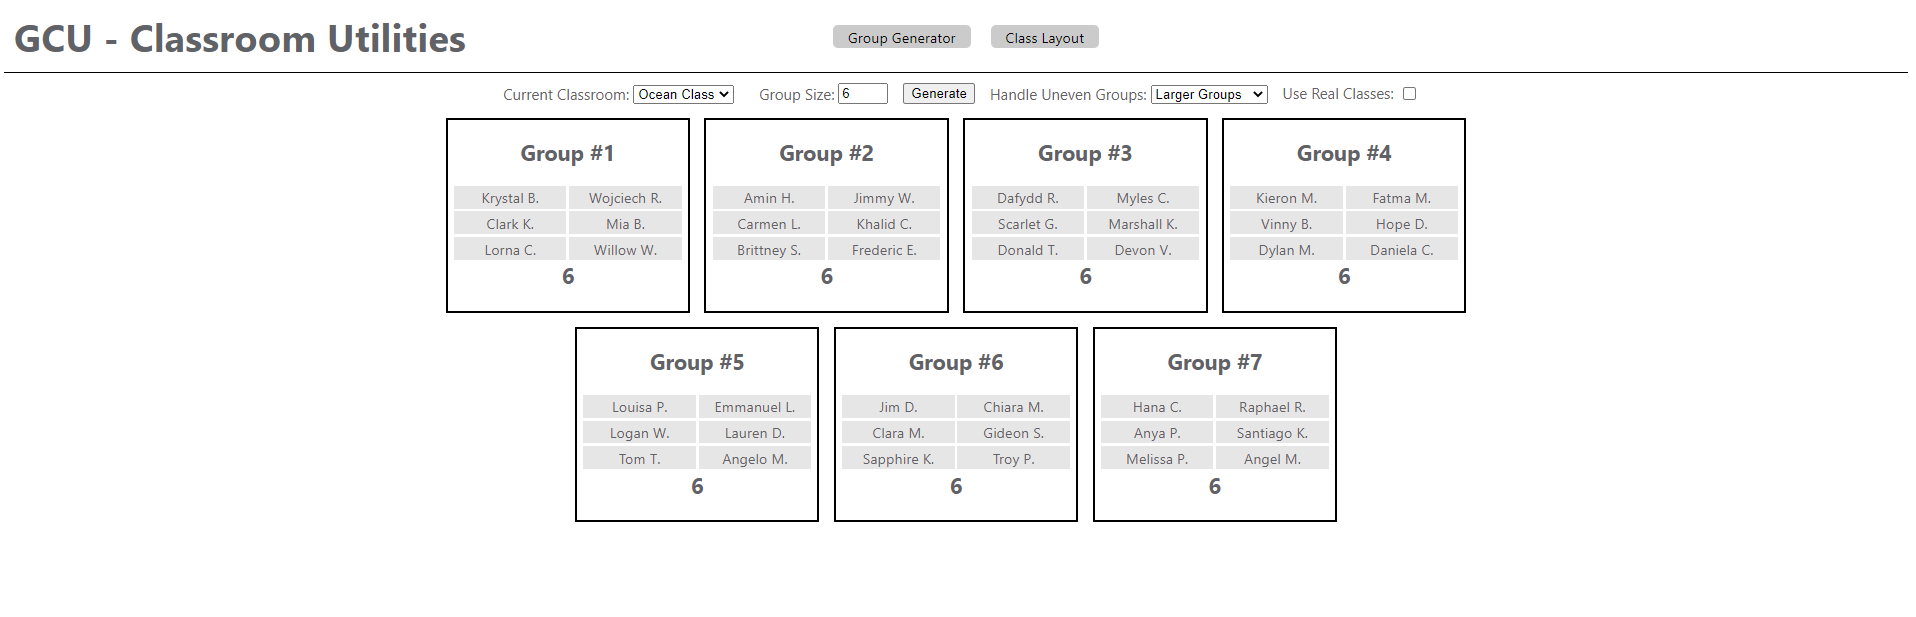The height and width of the screenshot is (617, 1916).
Task: Click Daniela C. in Group #4
Action: (x=1402, y=249)
